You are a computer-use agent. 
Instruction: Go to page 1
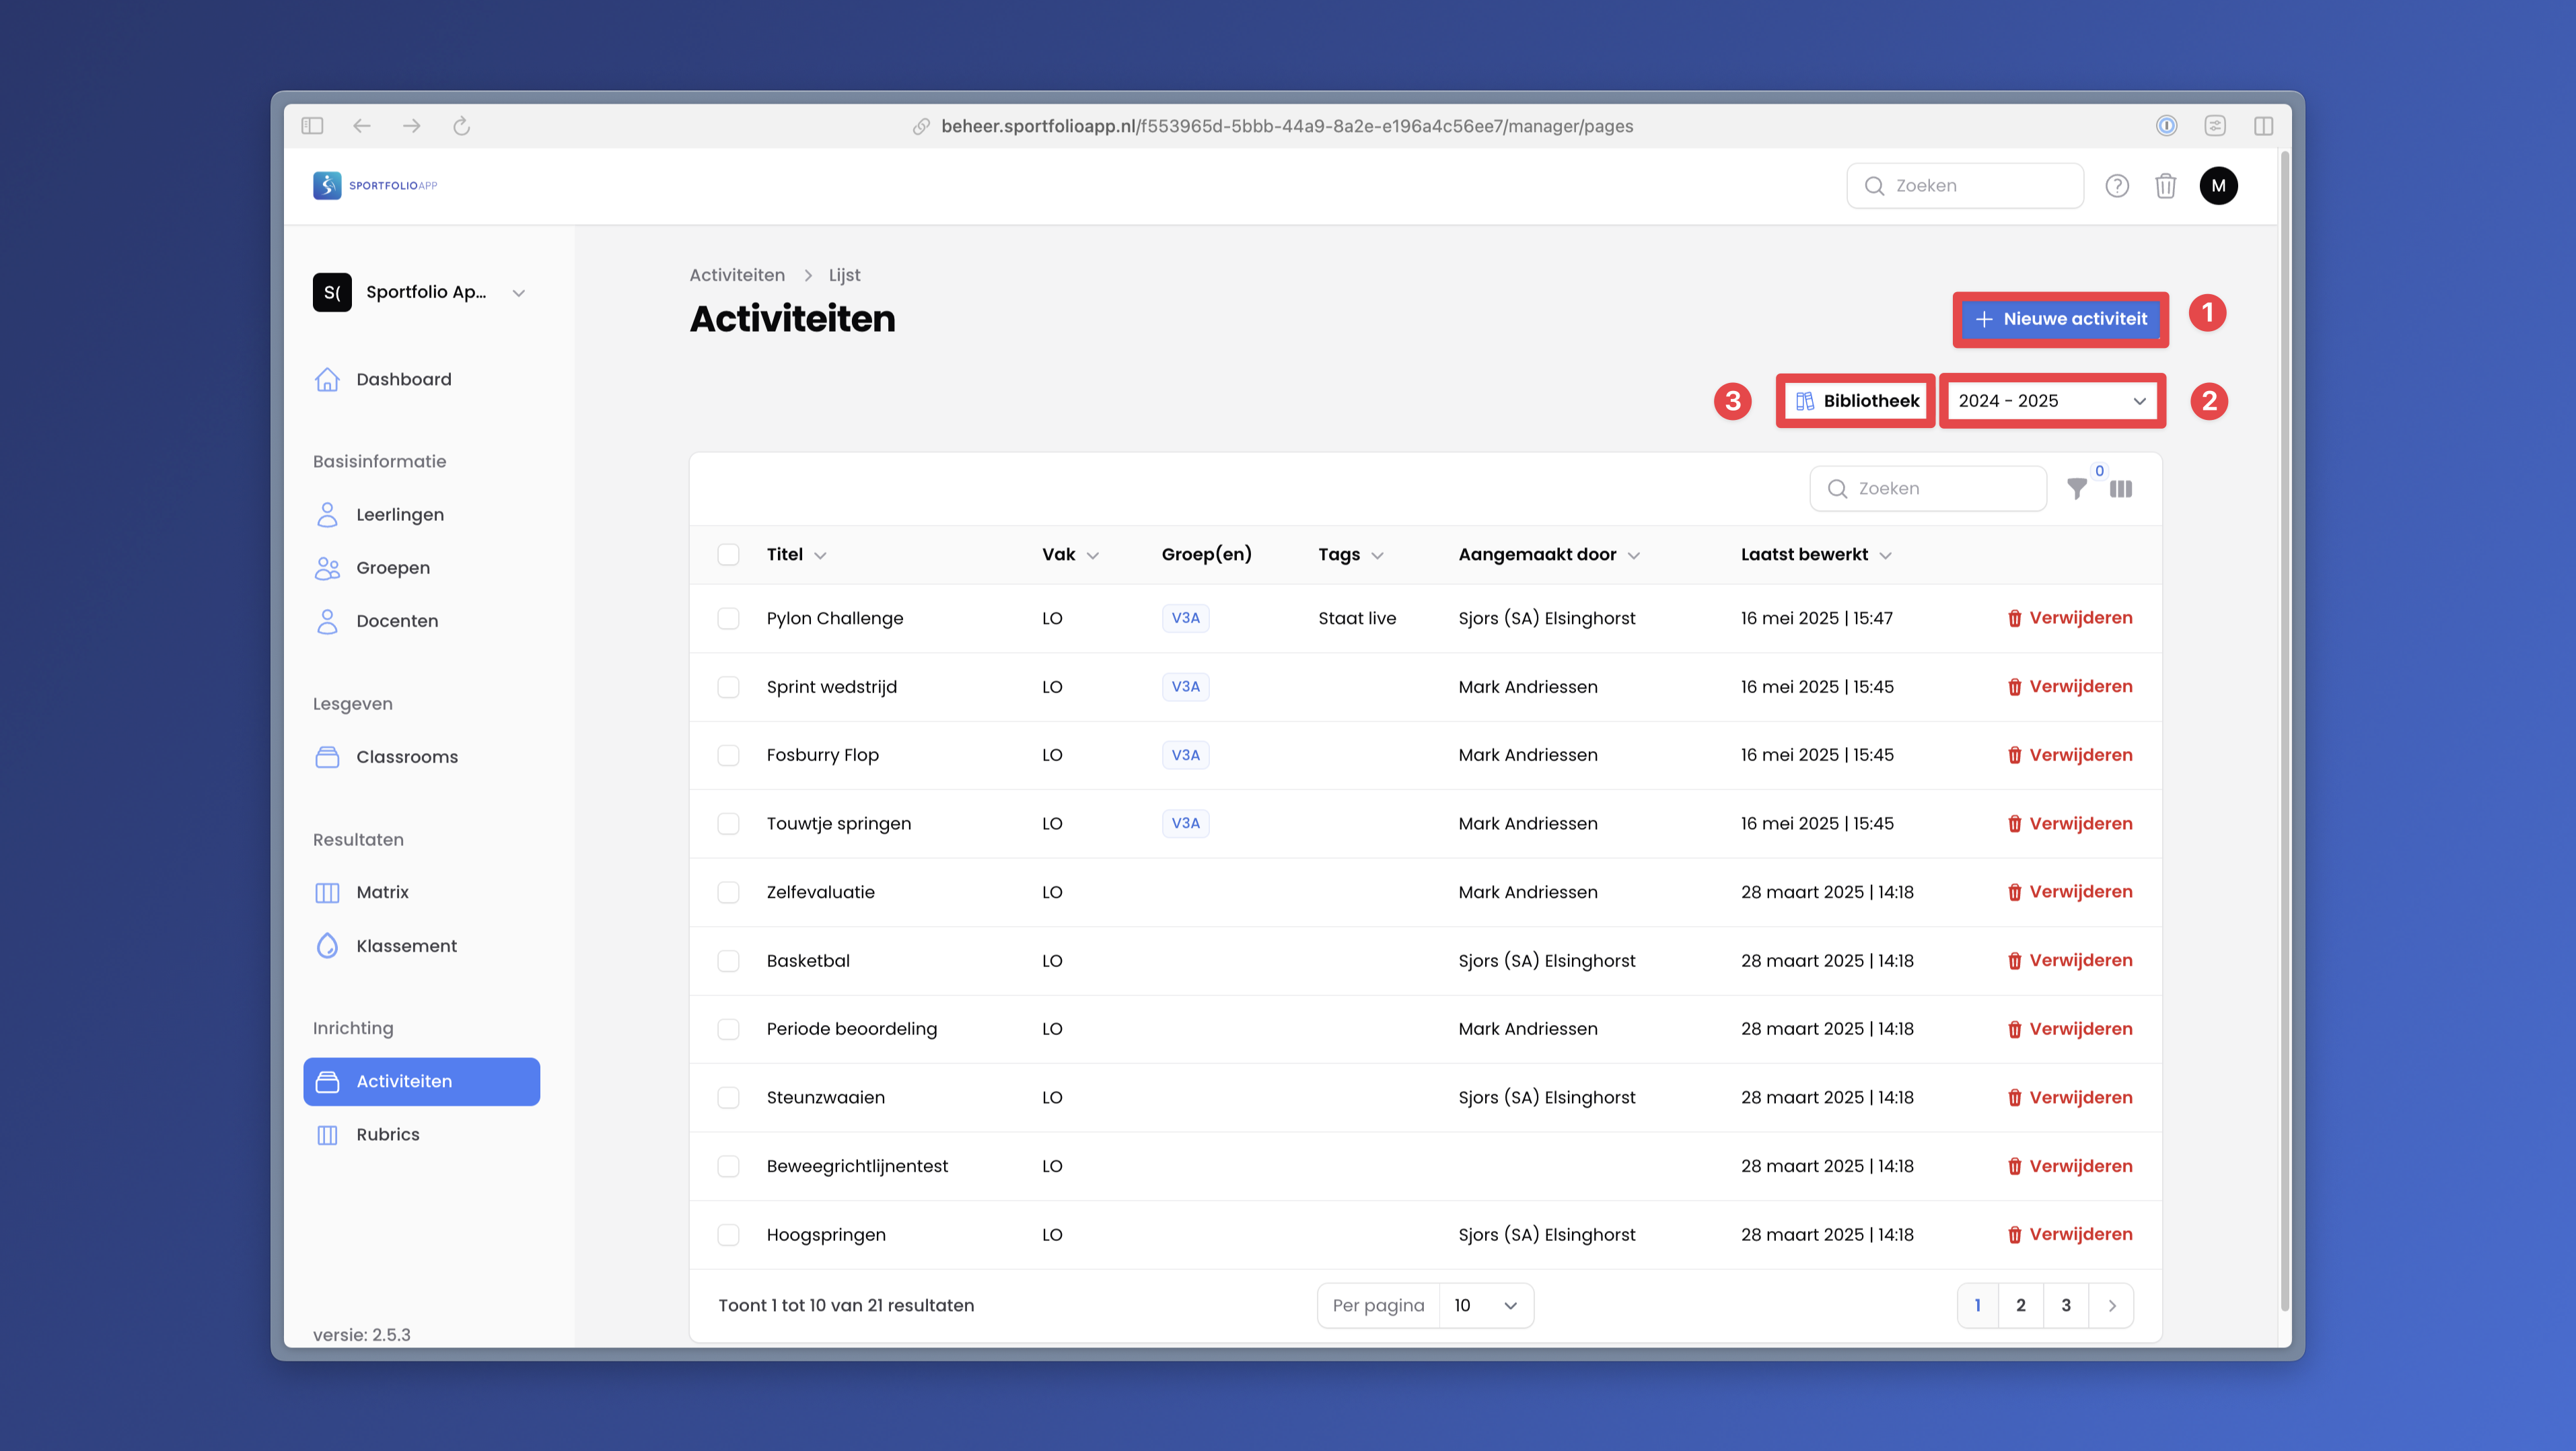(x=1977, y=1306)
